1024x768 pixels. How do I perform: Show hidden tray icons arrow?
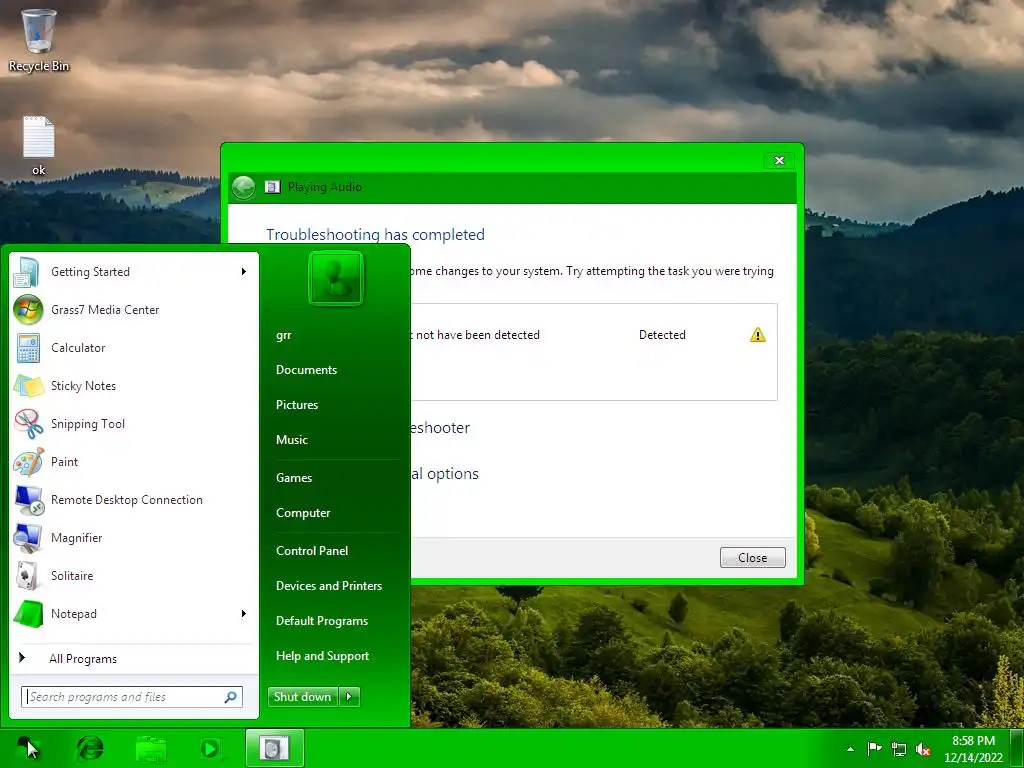coord(850,749)
